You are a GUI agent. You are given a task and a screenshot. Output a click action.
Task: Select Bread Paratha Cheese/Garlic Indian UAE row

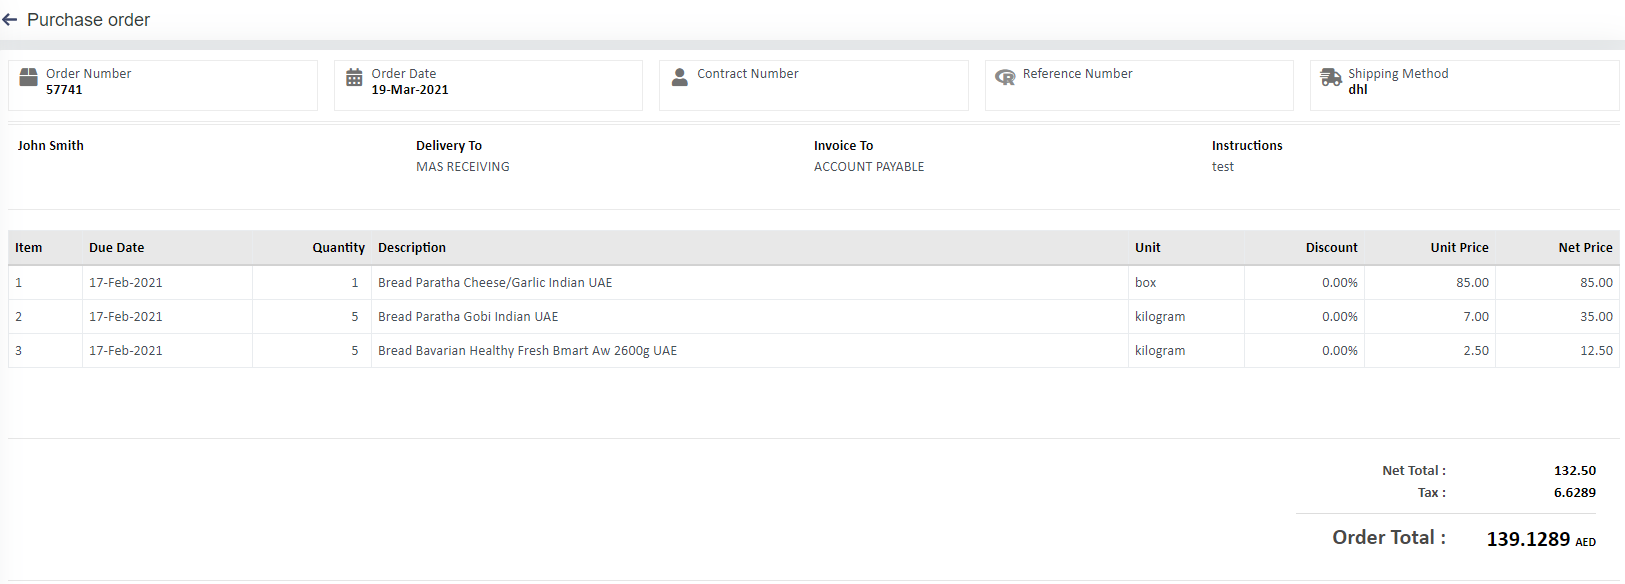814,283
